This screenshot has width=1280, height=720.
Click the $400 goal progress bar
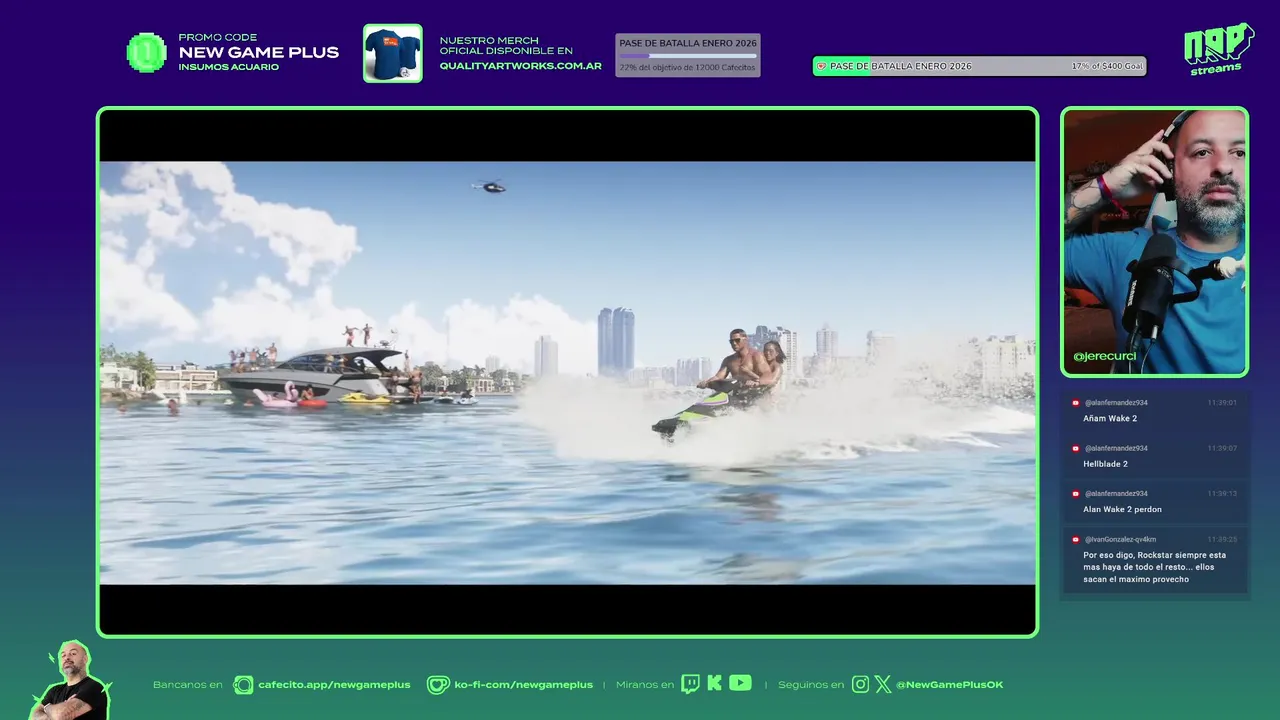click(979, 66)
